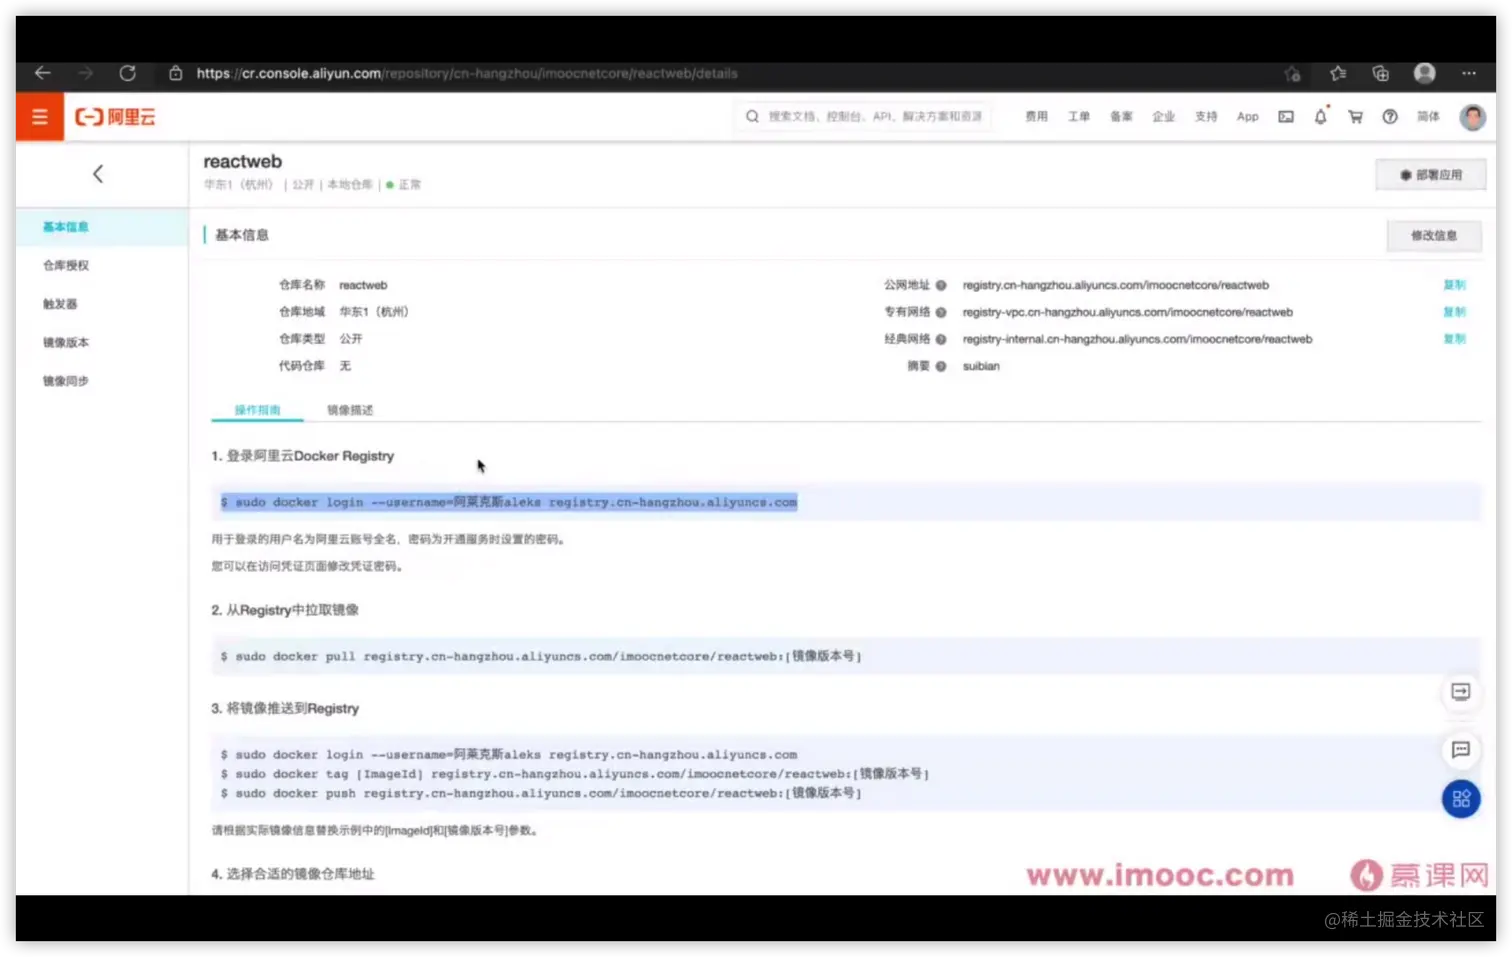Copy the 专有网络 registry address
The width and height of the screenshot is (1512, 957).
1454,312
